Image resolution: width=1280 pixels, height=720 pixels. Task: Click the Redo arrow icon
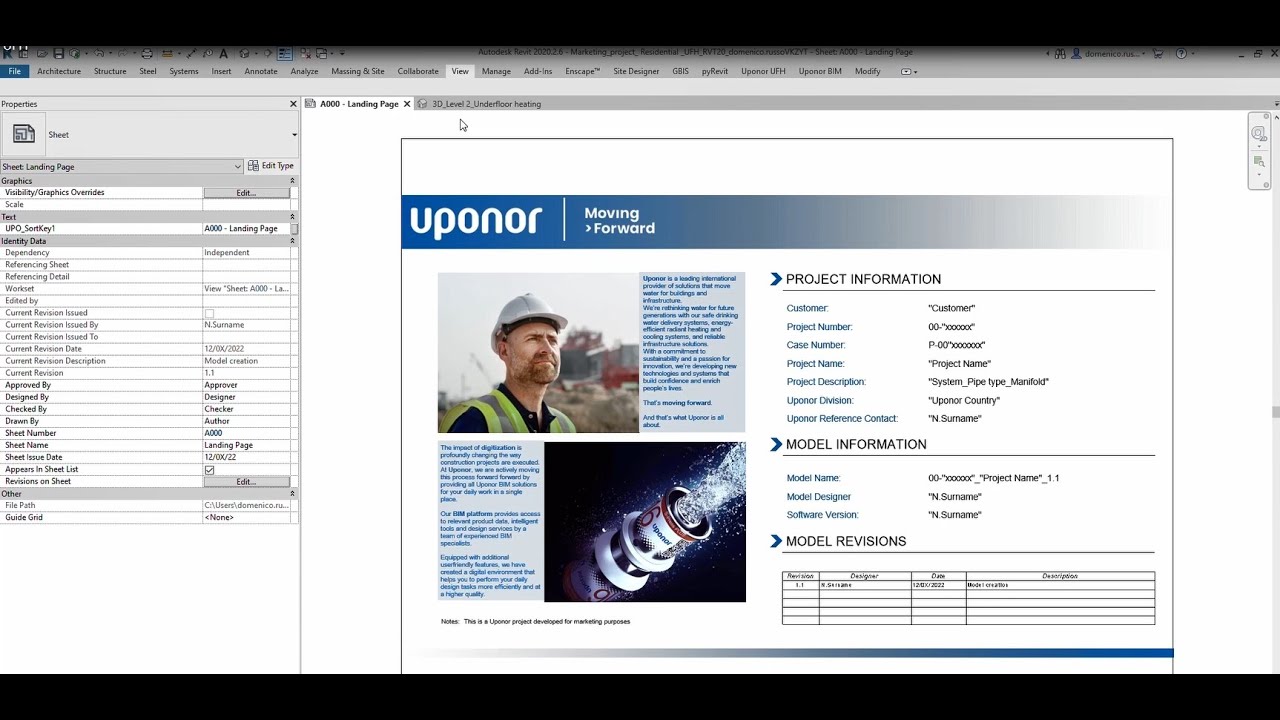pyautogui.click(x=123, y=53)
